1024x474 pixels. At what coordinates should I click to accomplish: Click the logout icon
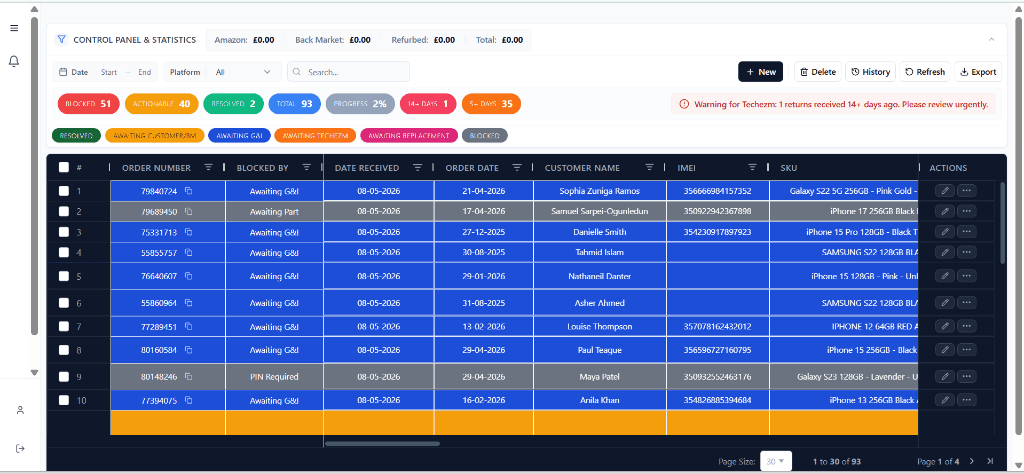pyautogui.click(x=20, y=449)
